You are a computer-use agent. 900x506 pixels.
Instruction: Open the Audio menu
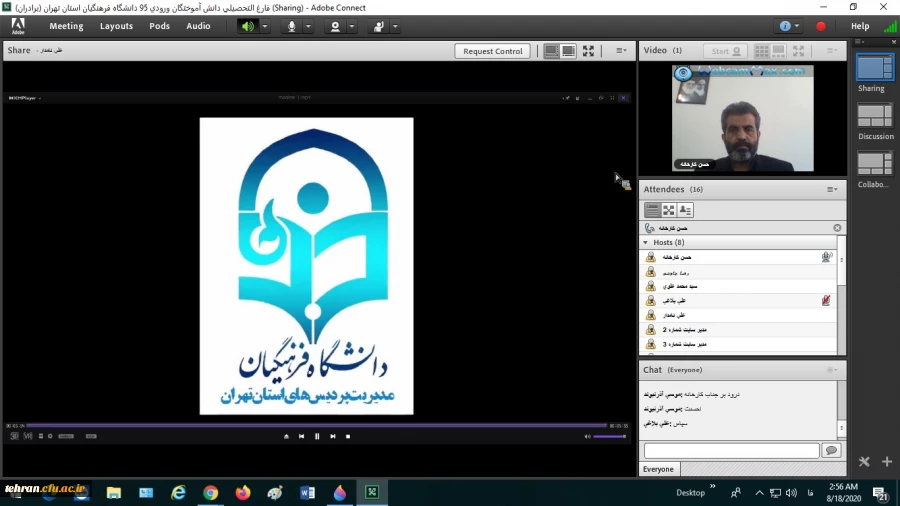[198, 26]
